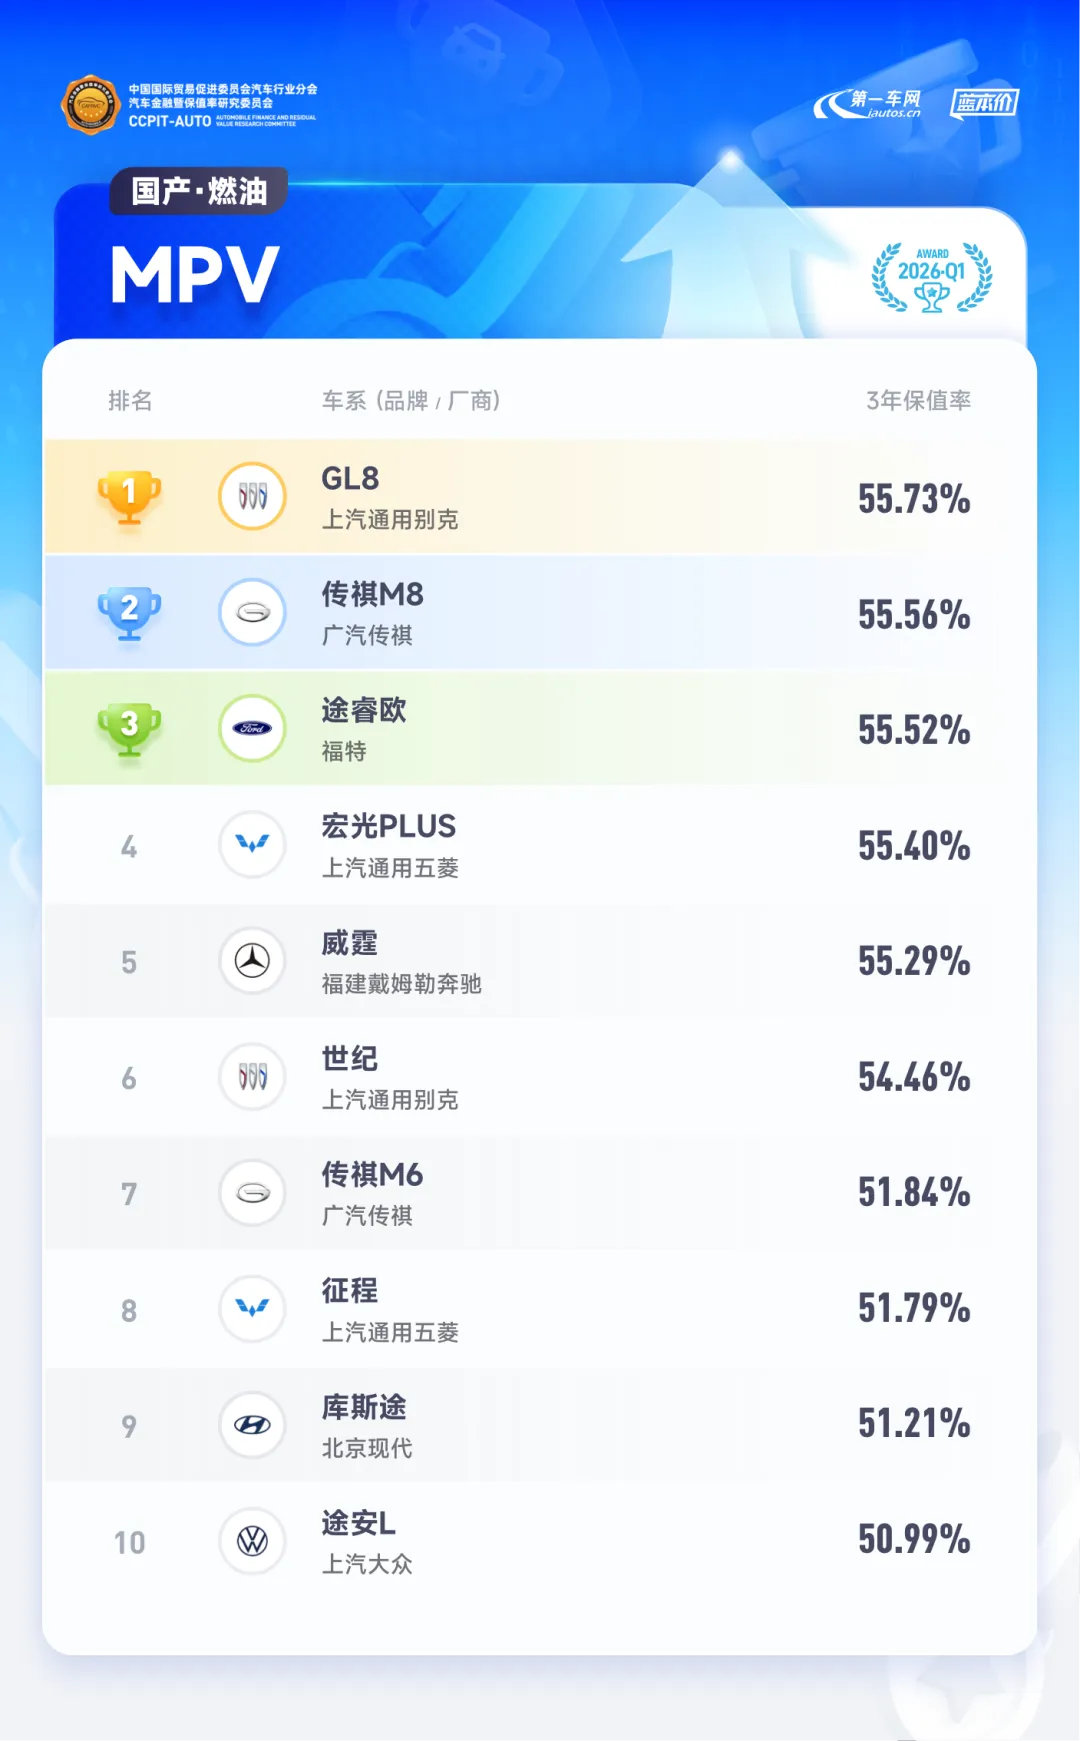Click the 征程 model name

click(350, 1290)
